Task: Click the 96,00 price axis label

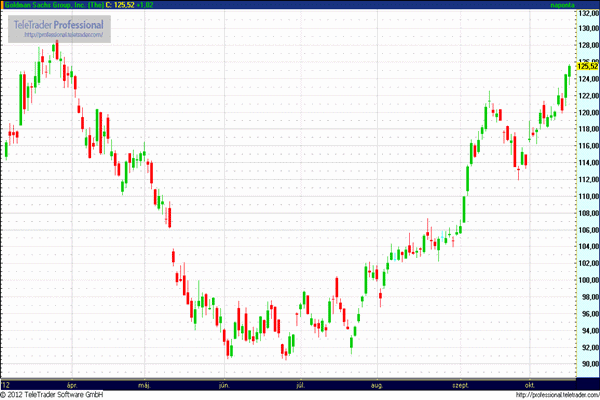Action: click(x=590, y=314)
